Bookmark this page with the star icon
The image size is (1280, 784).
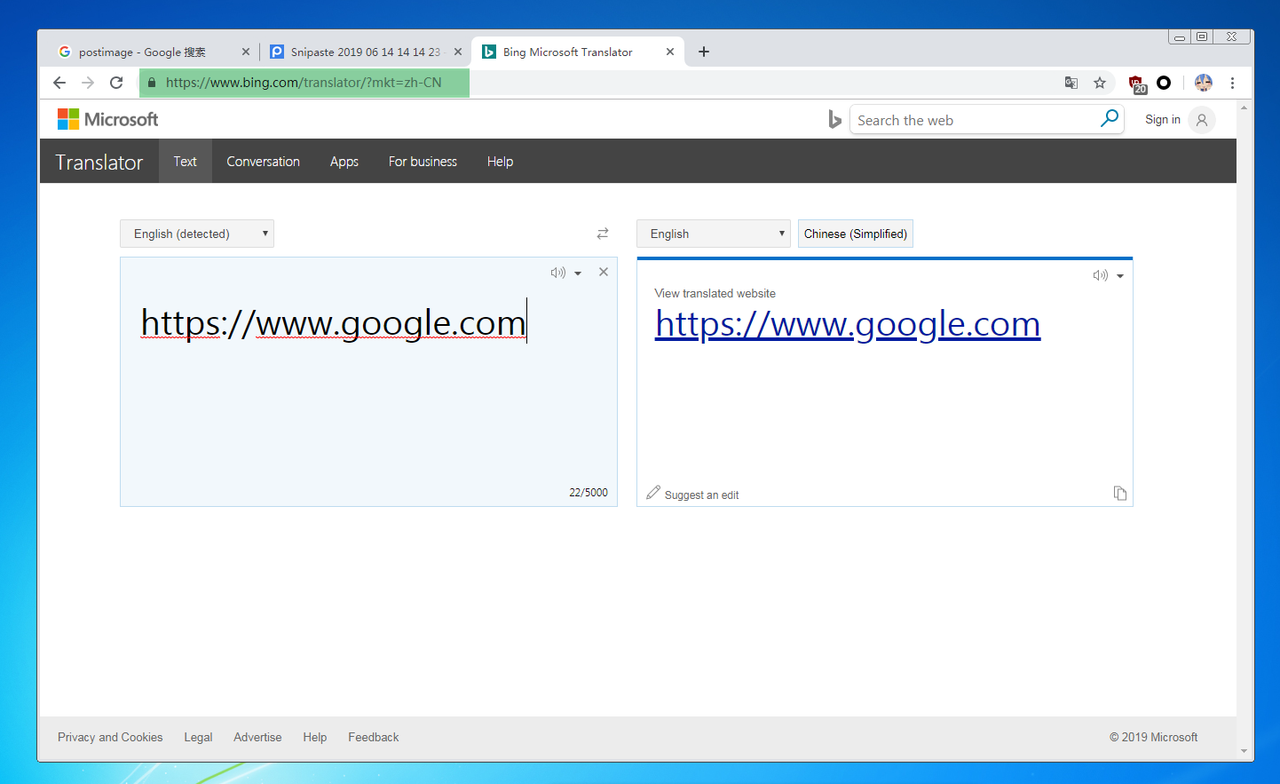[1100, 83]
